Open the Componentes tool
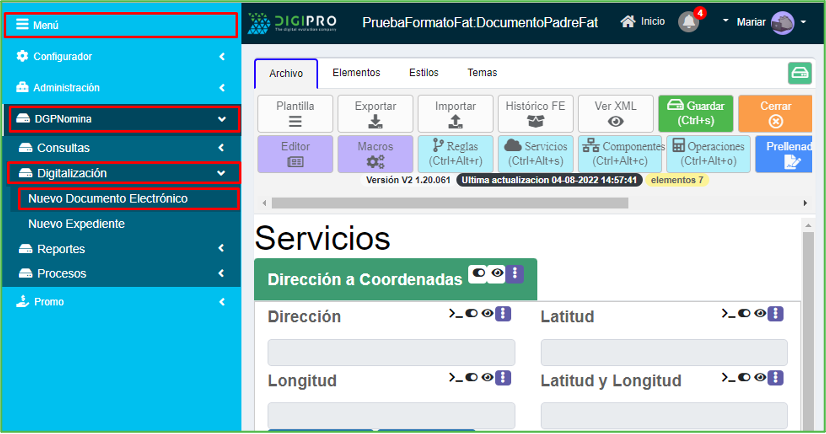The image size is (826, 434). [x=623, y=153]
